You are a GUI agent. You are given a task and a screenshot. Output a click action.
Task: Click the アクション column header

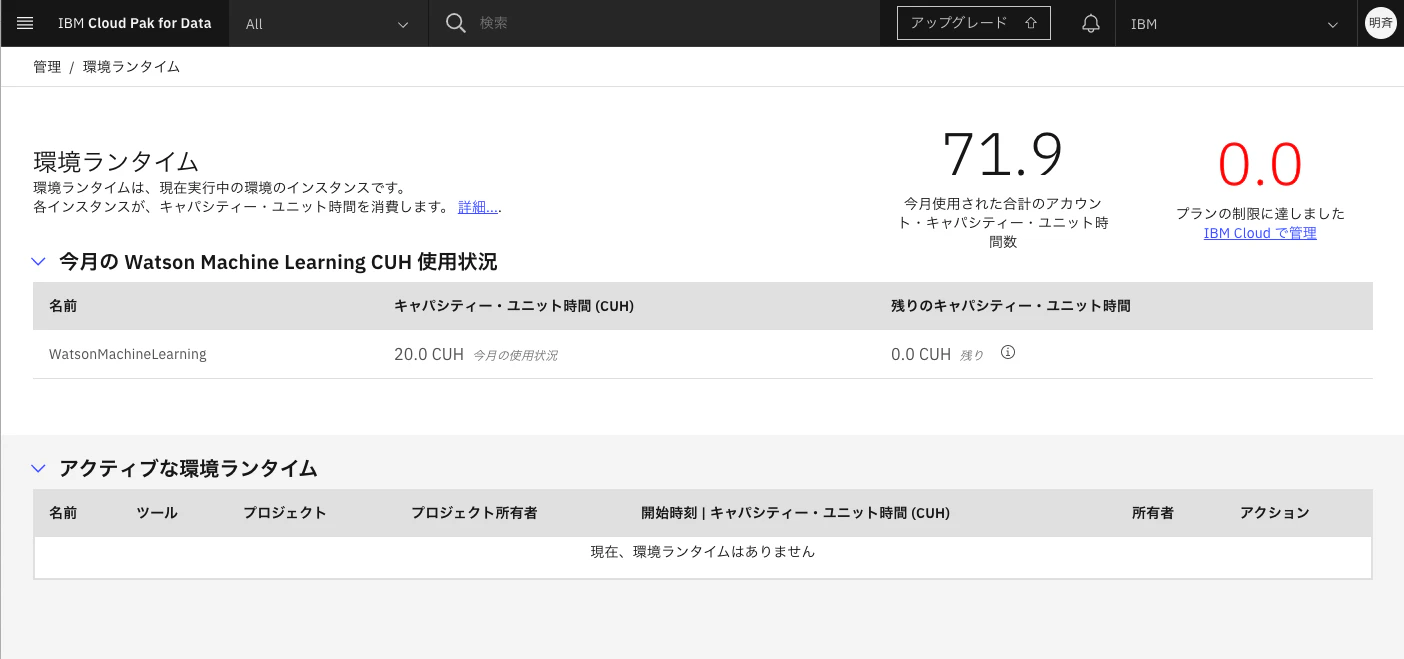1275,513
